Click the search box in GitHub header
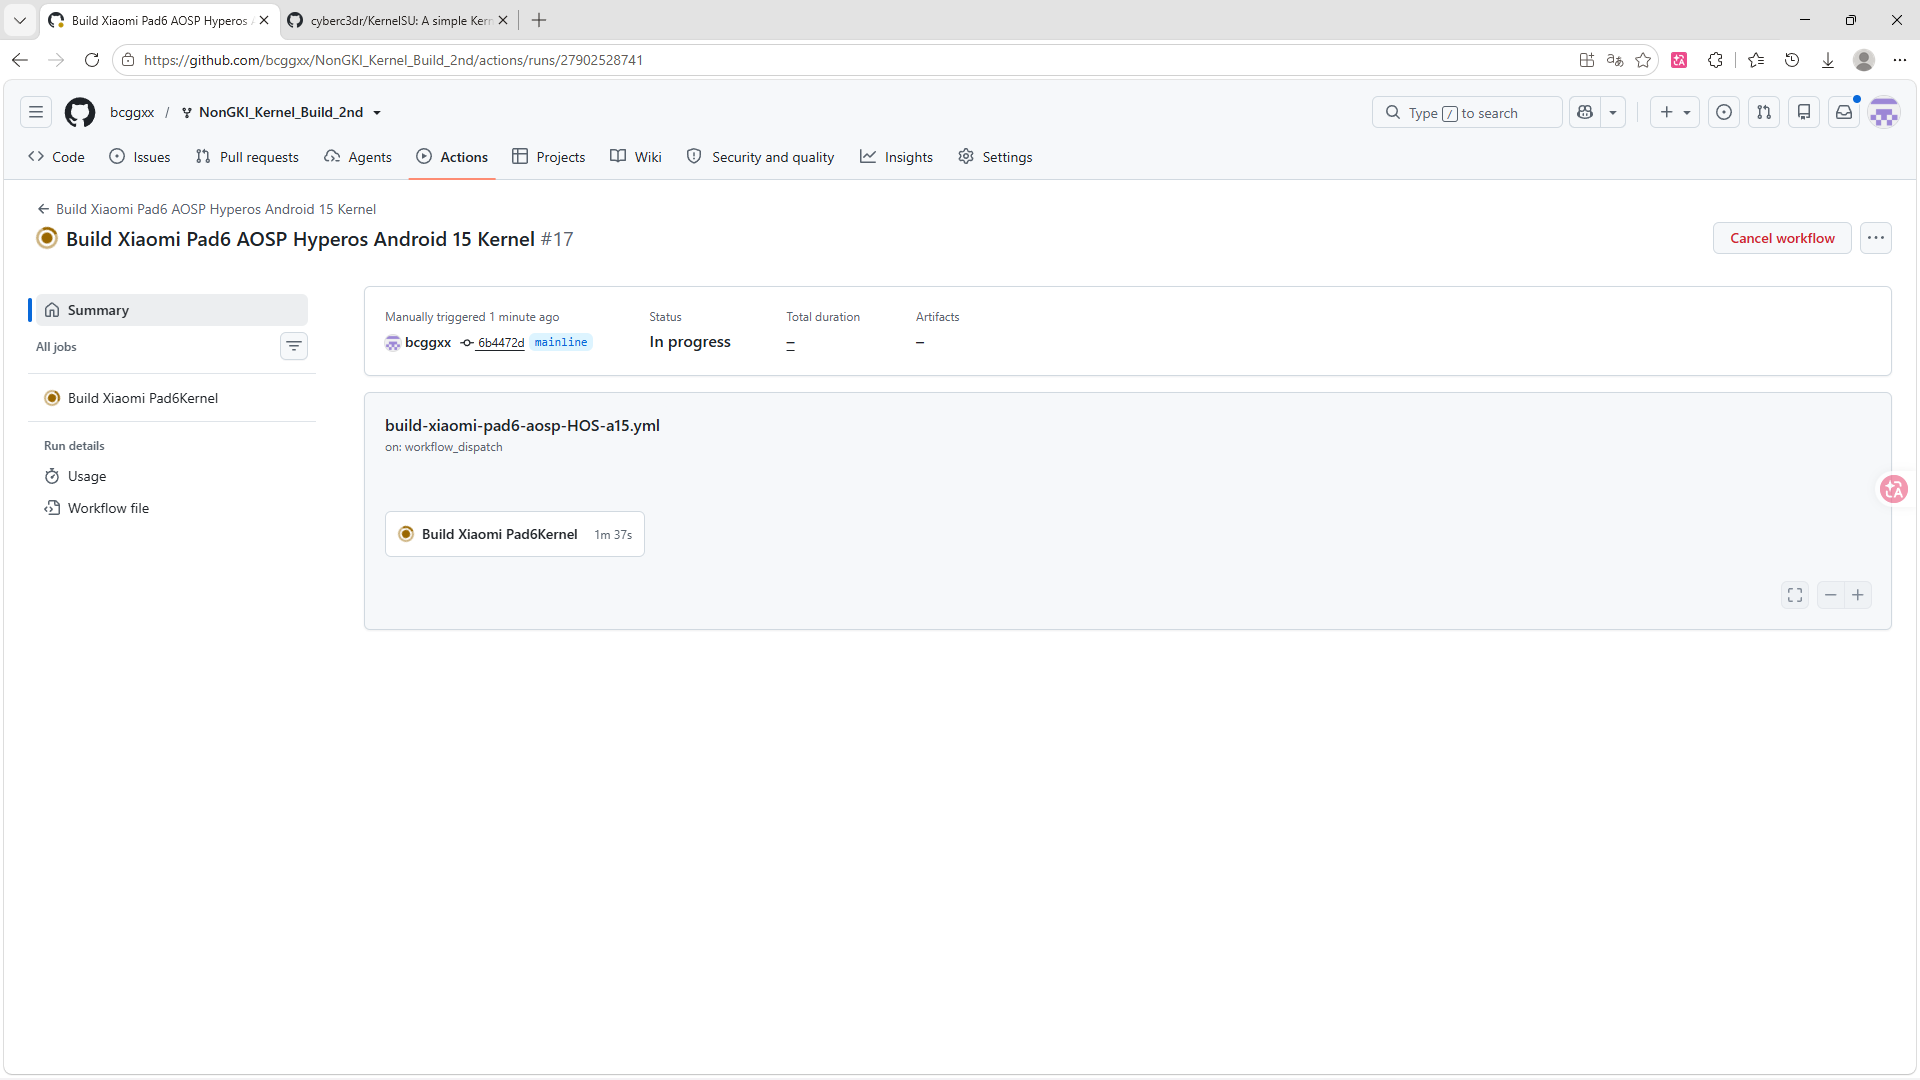This screenshot has width=1920, height=1080. pyautogui.click(x=1467, y=113)
